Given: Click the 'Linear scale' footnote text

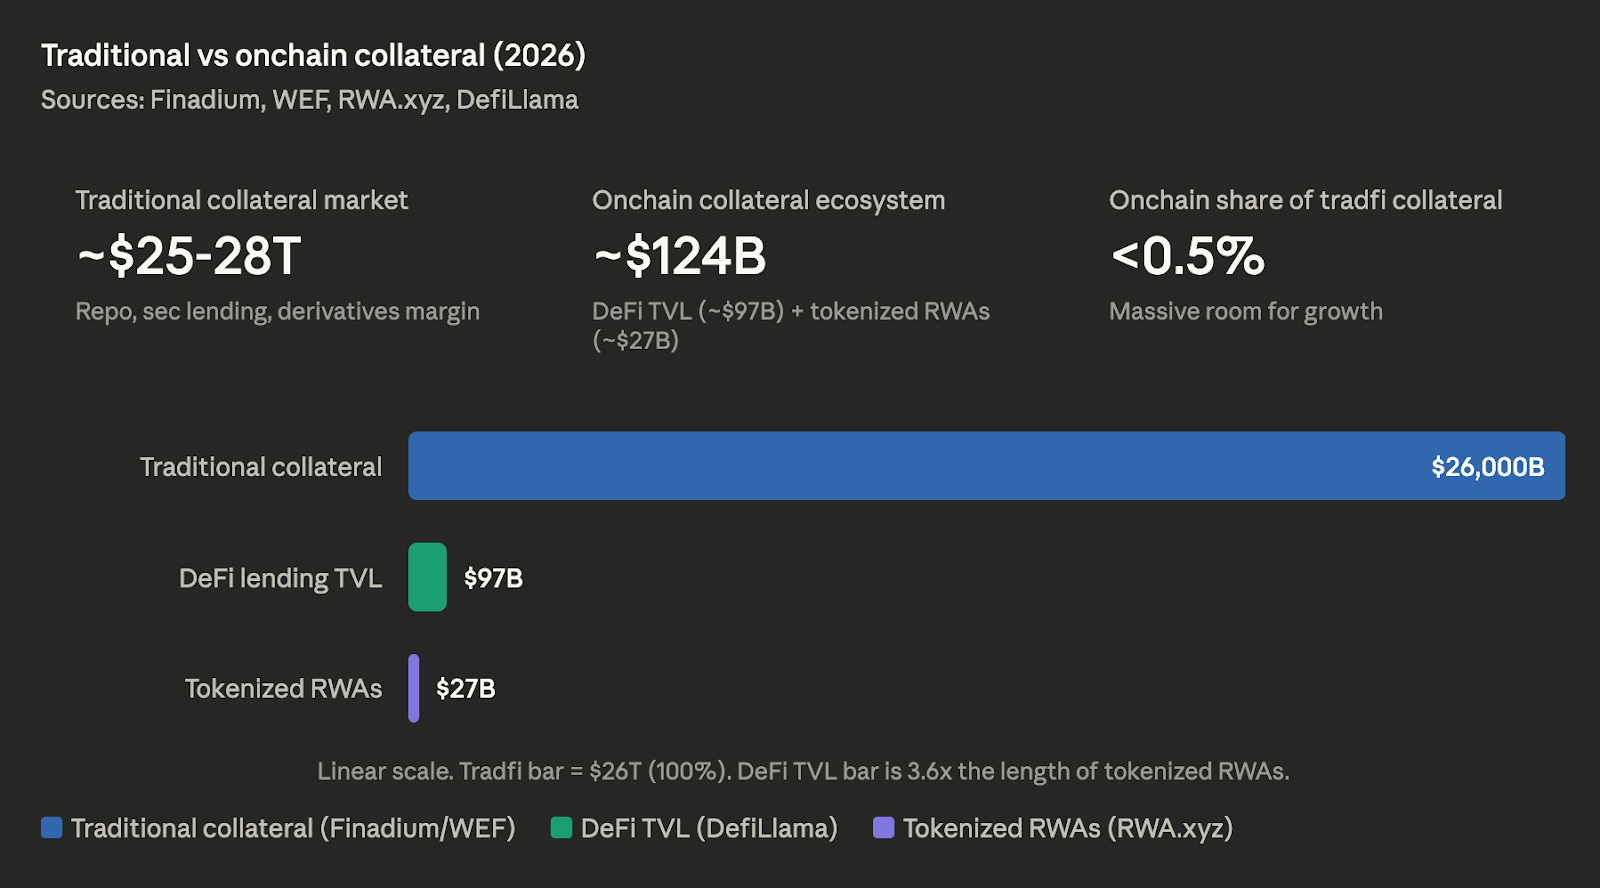Looking at the screenshot, I should click(x=803, y=771).
